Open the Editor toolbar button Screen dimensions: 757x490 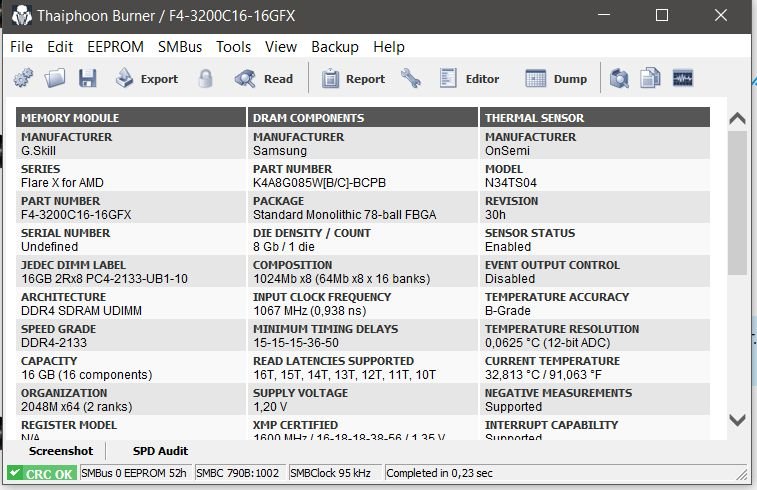[469, 78]
